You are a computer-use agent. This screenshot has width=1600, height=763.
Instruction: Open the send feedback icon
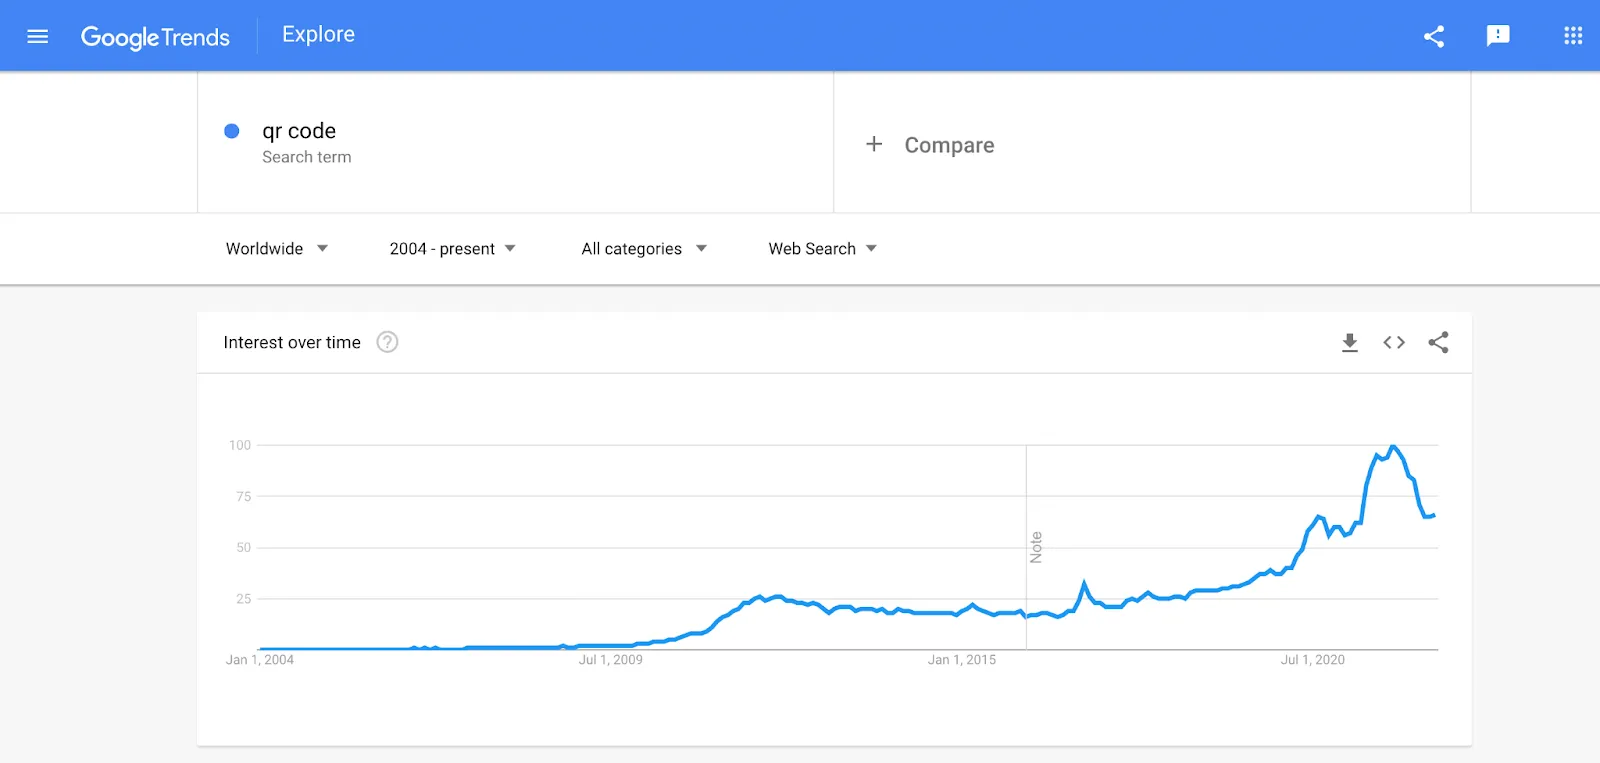pos(1497,37)
